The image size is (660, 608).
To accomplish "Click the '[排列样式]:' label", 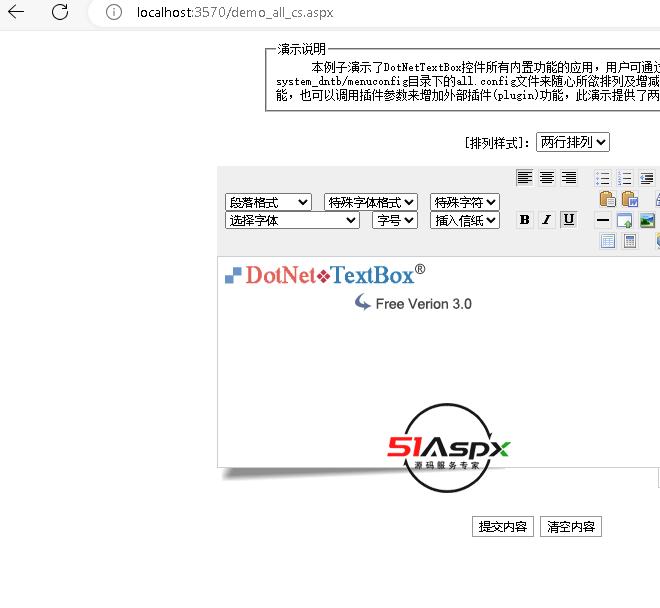I will pos(497,143).
